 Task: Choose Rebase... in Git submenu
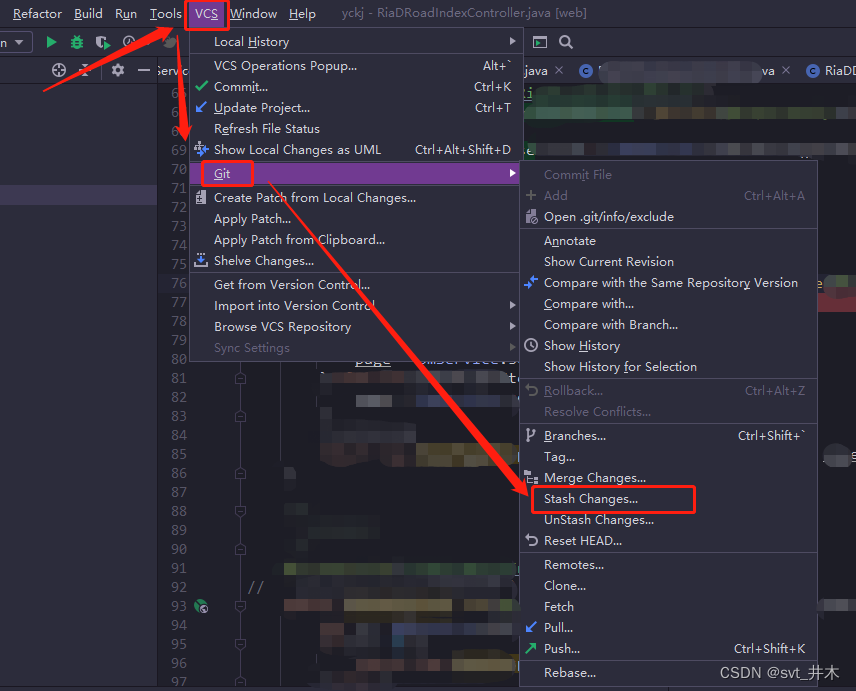pos(668,673)
